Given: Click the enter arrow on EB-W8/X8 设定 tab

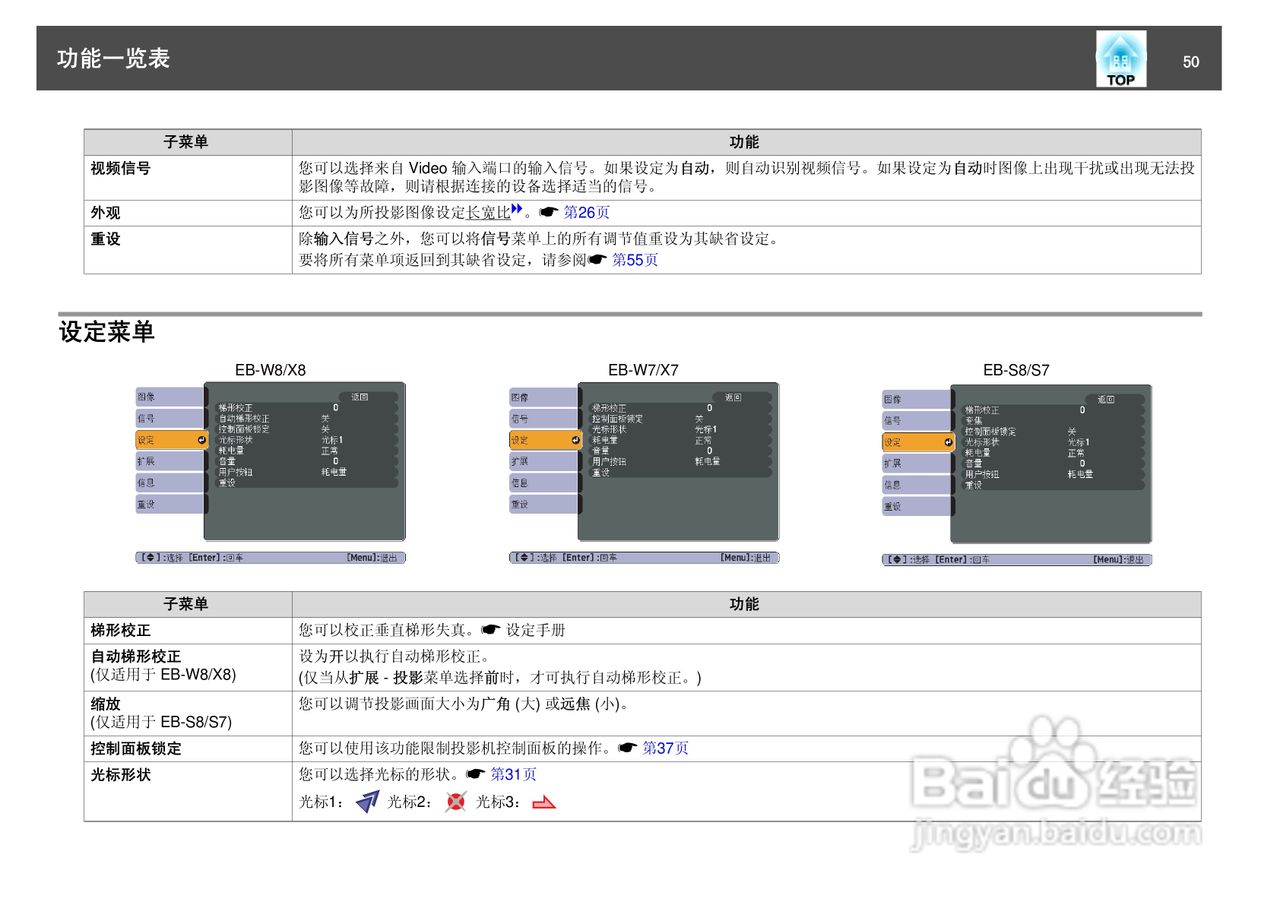Looking at the screenshot, I should coord(201,440).
